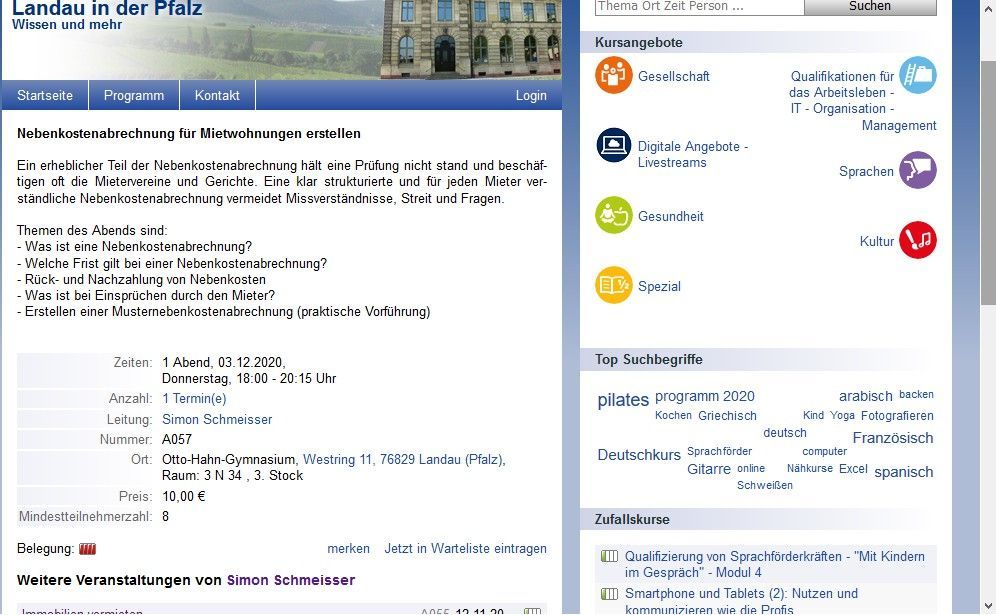Click the red Kultur music note icon

pos(917,241)
